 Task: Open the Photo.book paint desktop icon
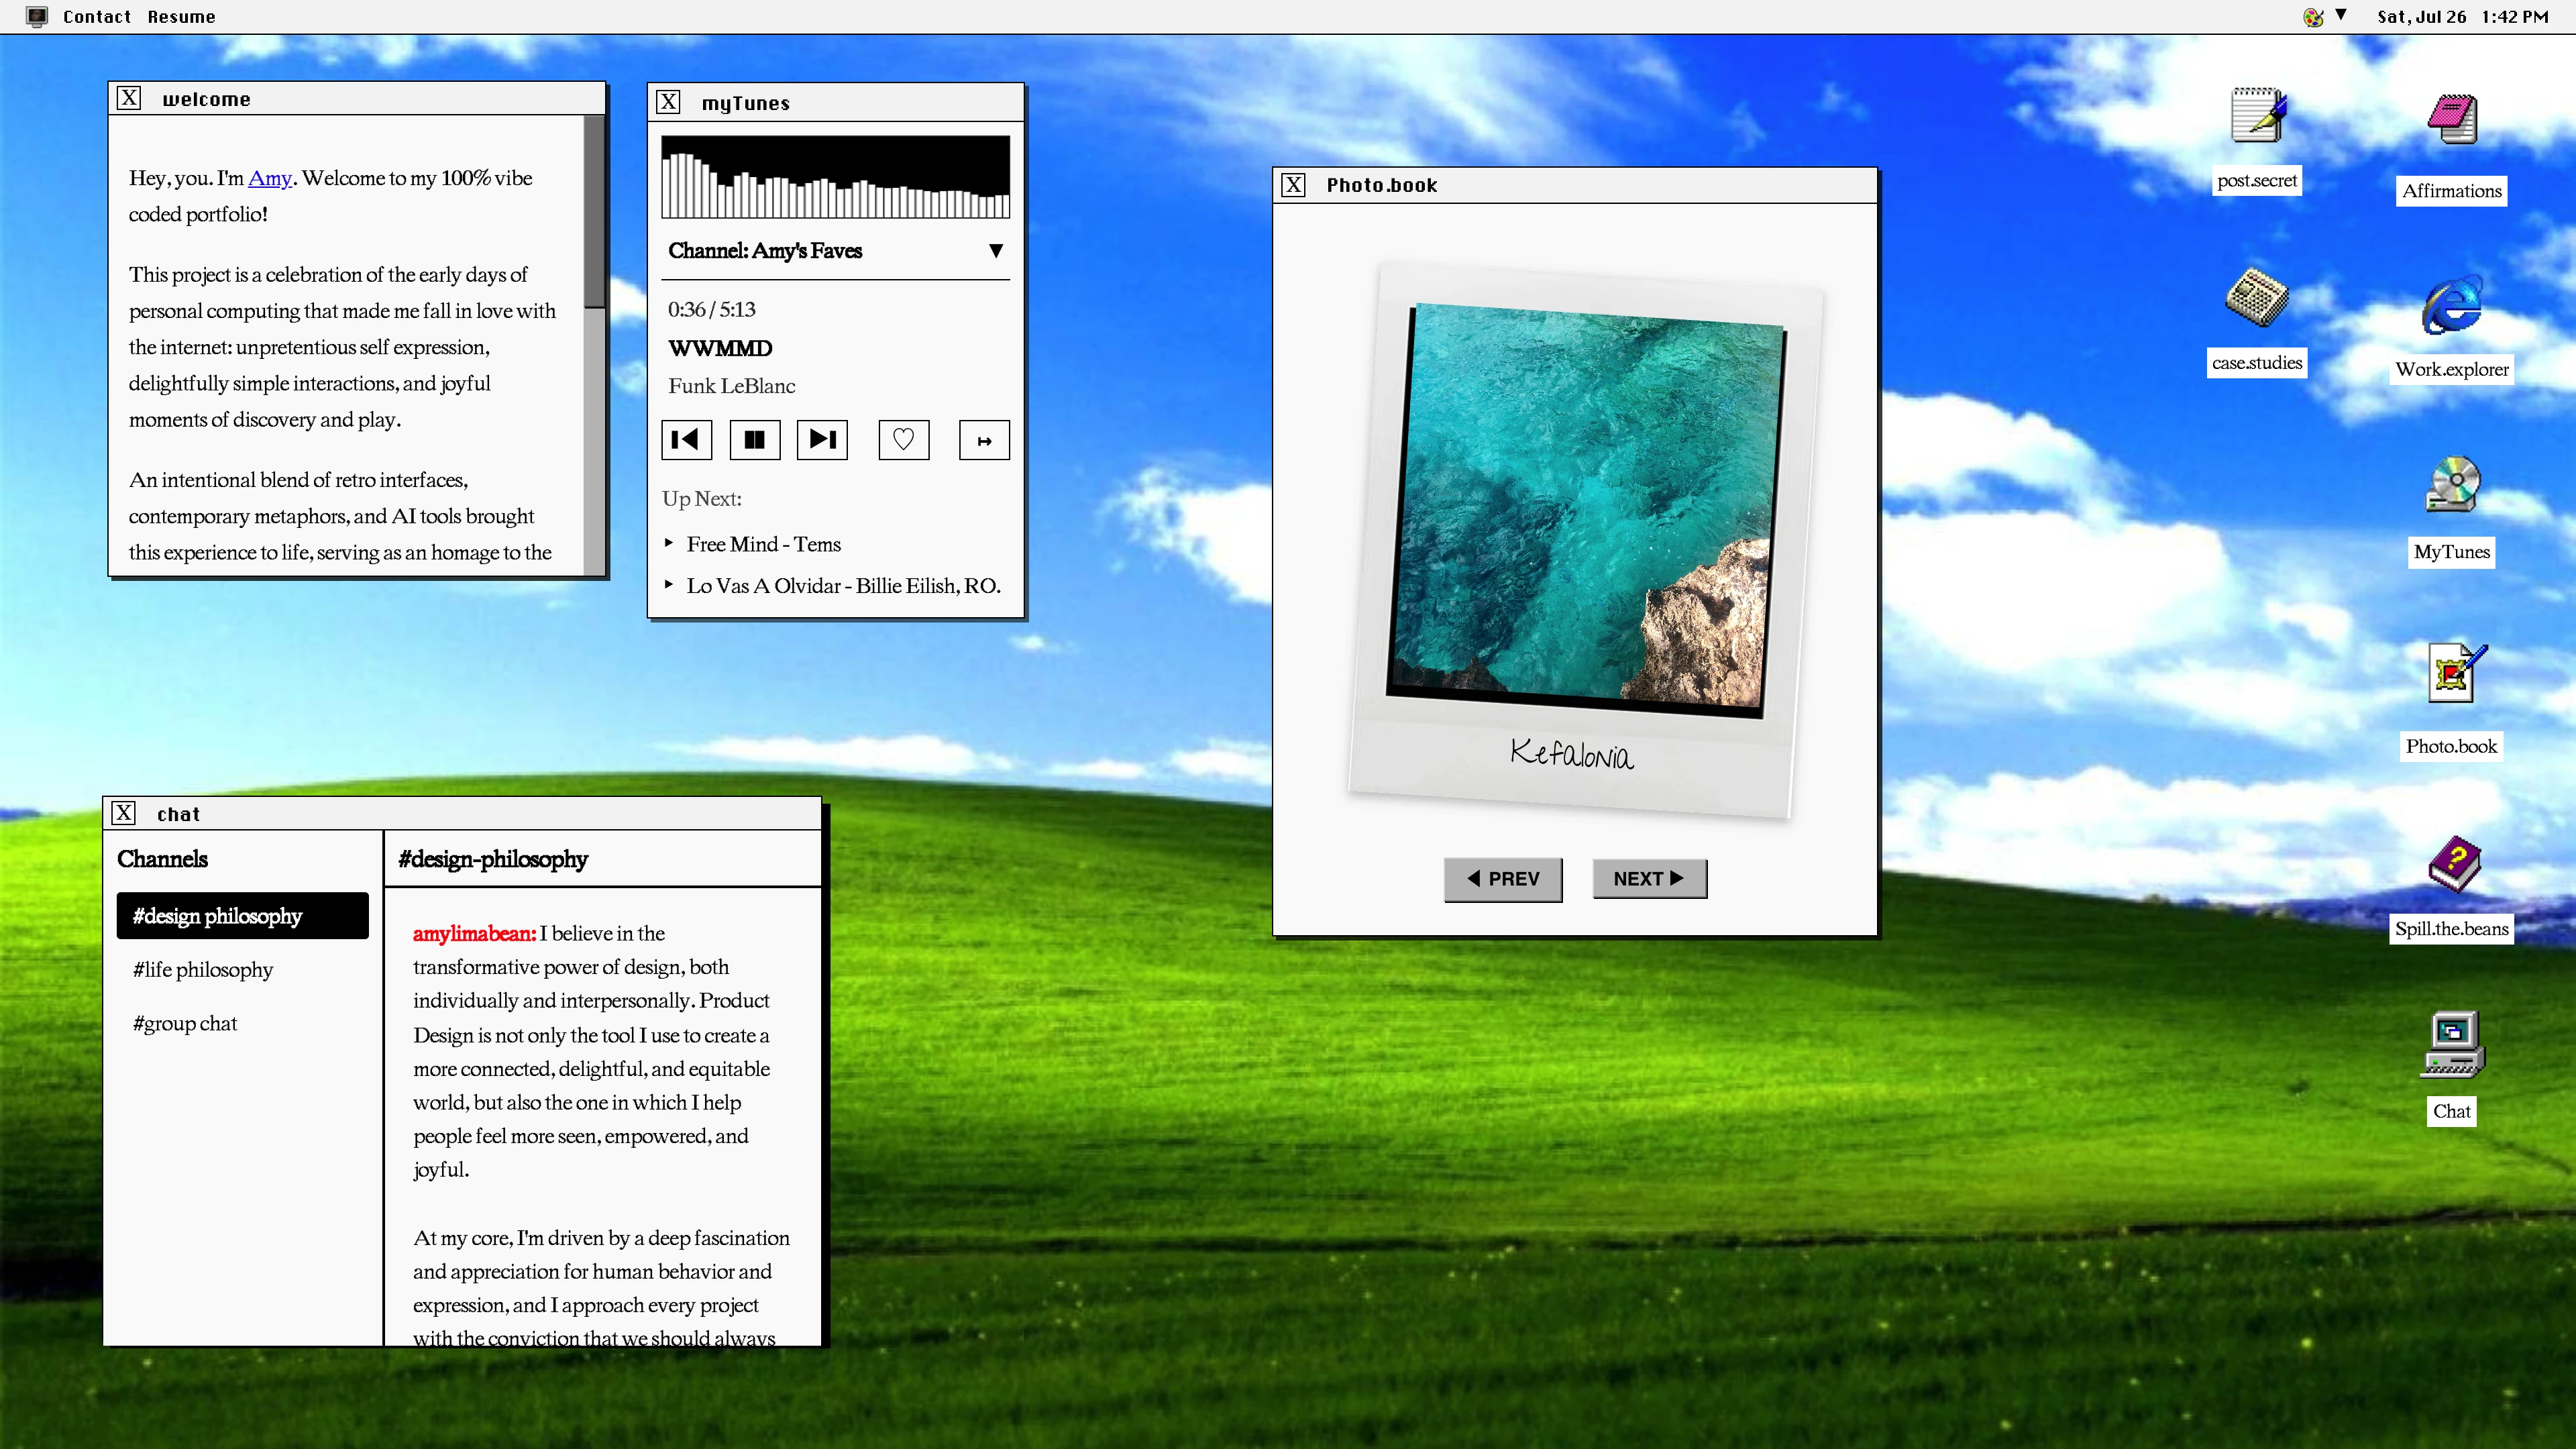pyautogui.click(x=2456, y=672)
